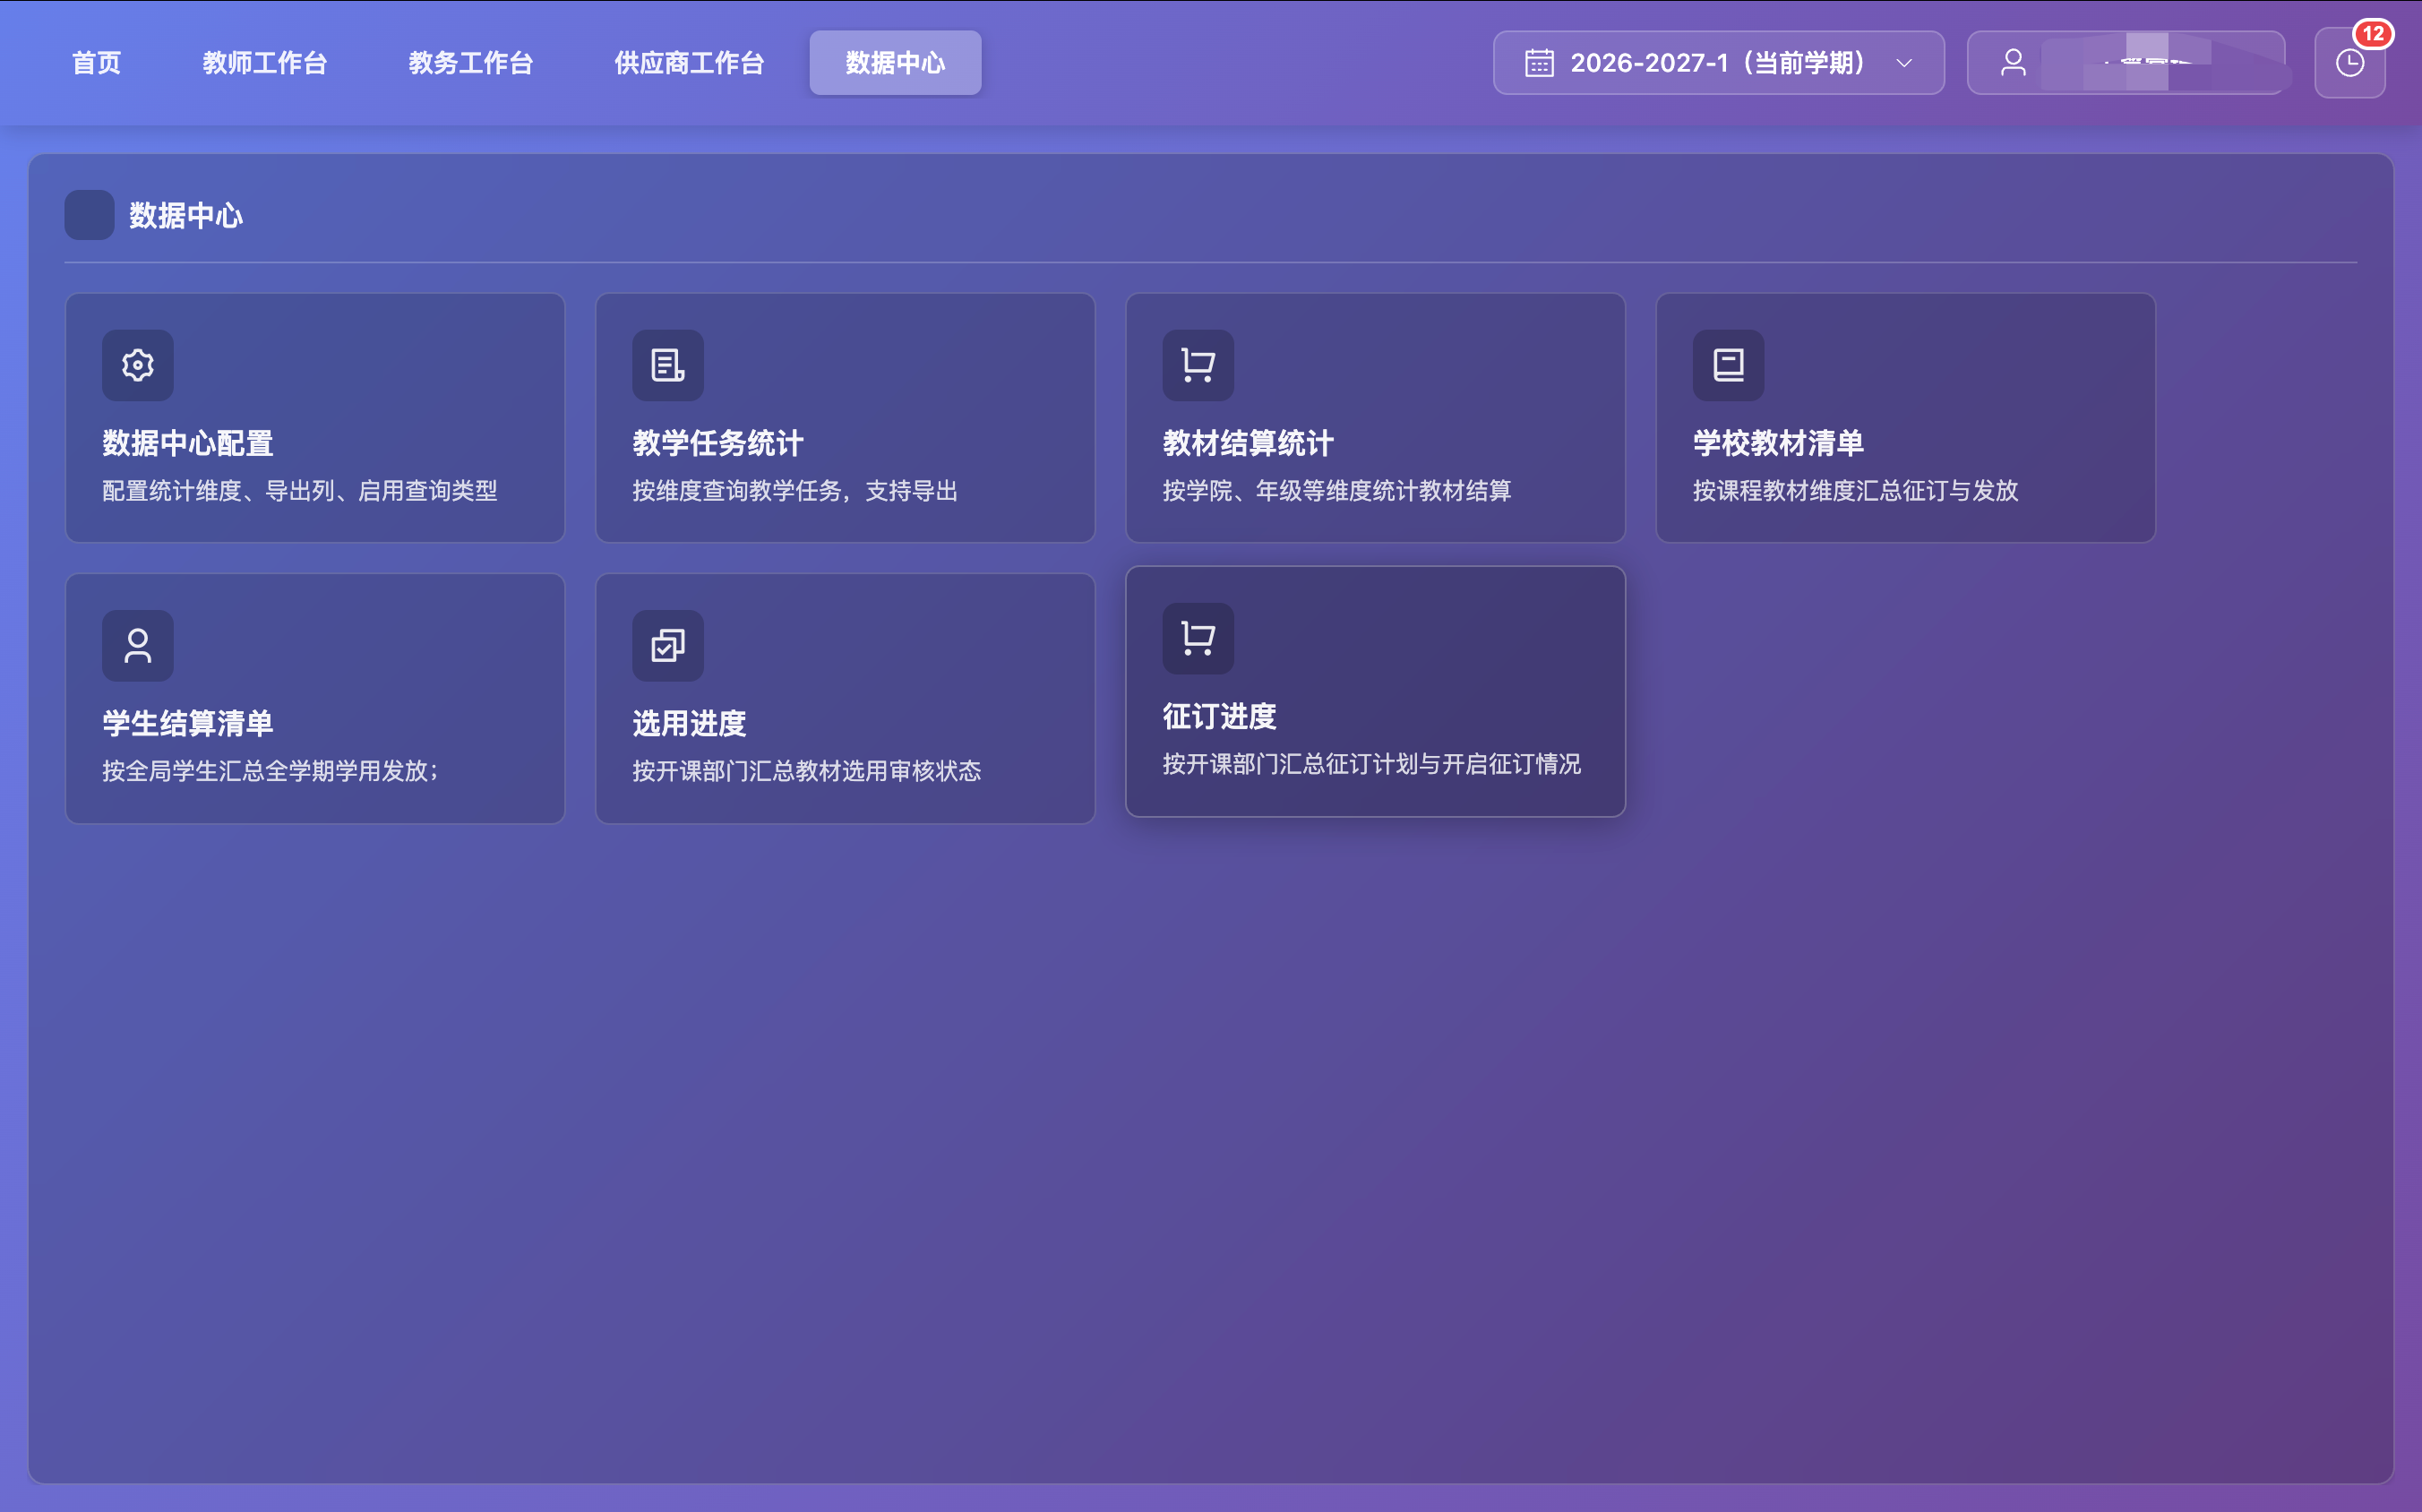Click the gear icon on 数据中心配置 card
The image size is (2422, 1512).
[138, 365]
